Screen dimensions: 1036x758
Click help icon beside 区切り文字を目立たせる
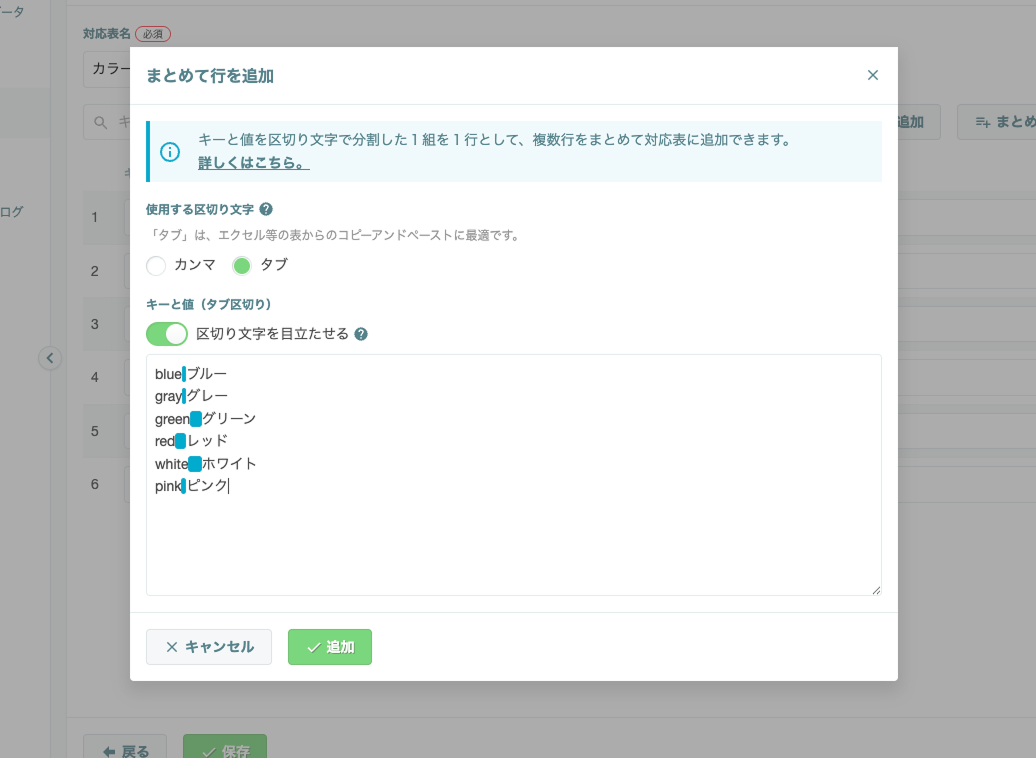click(361, 334)
